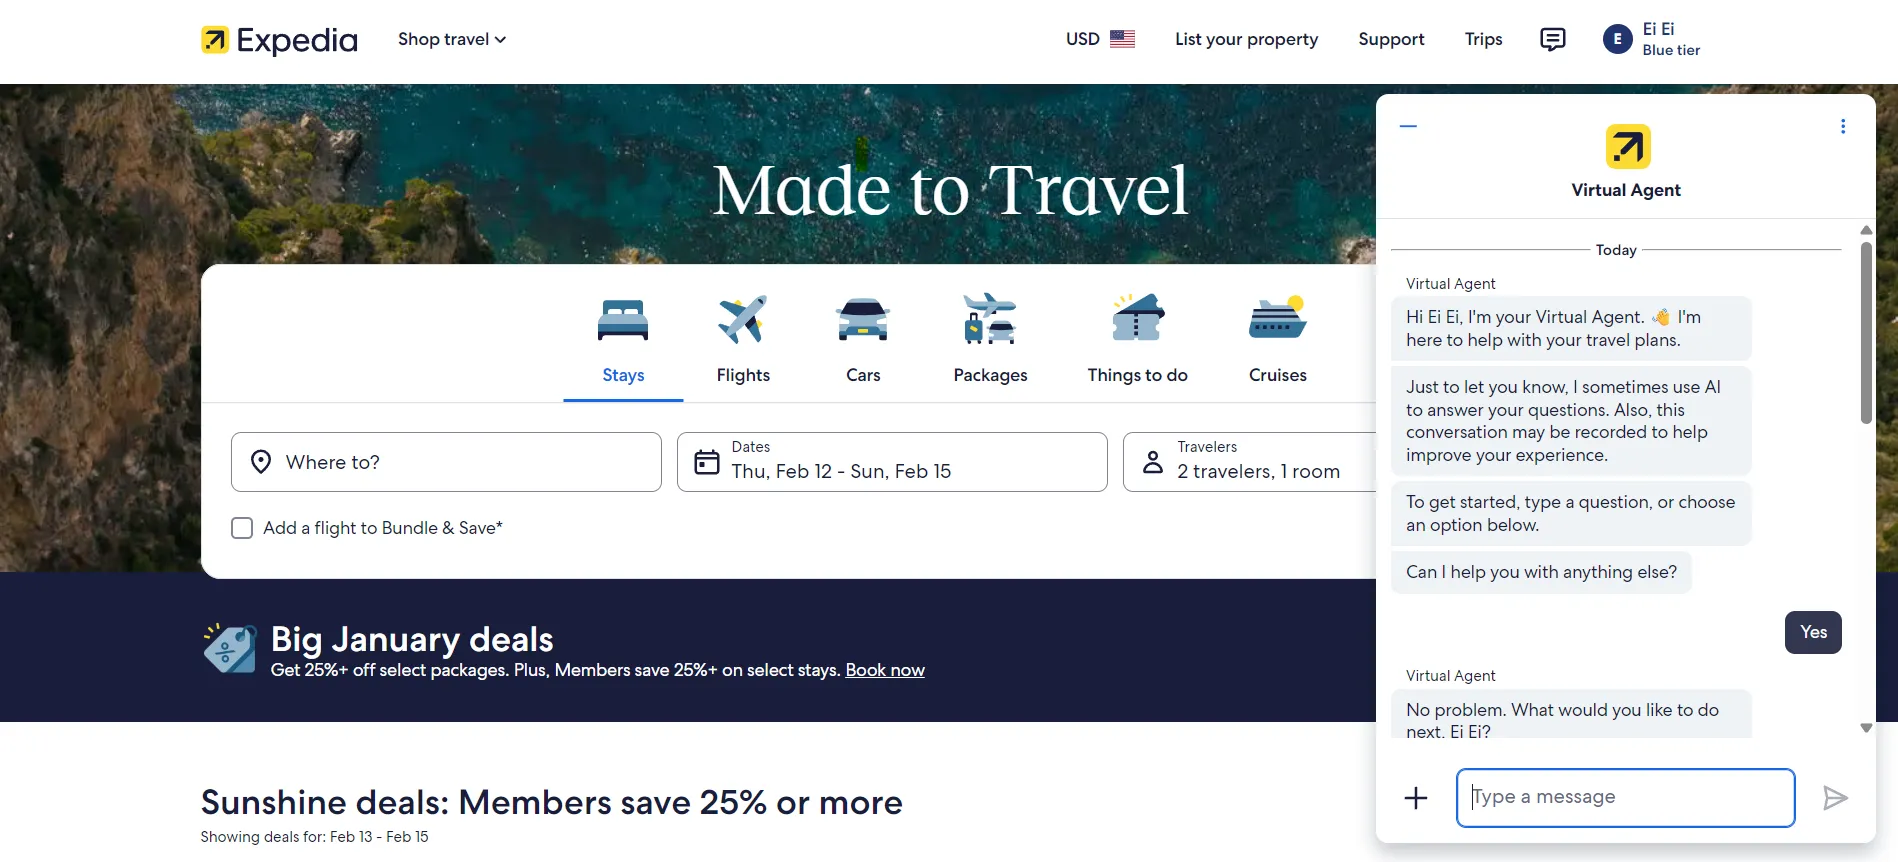Screen dimensions: 1898x862
Task: Click the send message arrow icon
Action: coord(1835,798)
